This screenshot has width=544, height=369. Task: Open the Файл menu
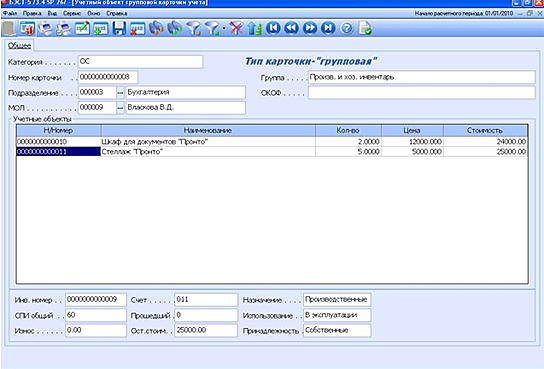(10, 14)
